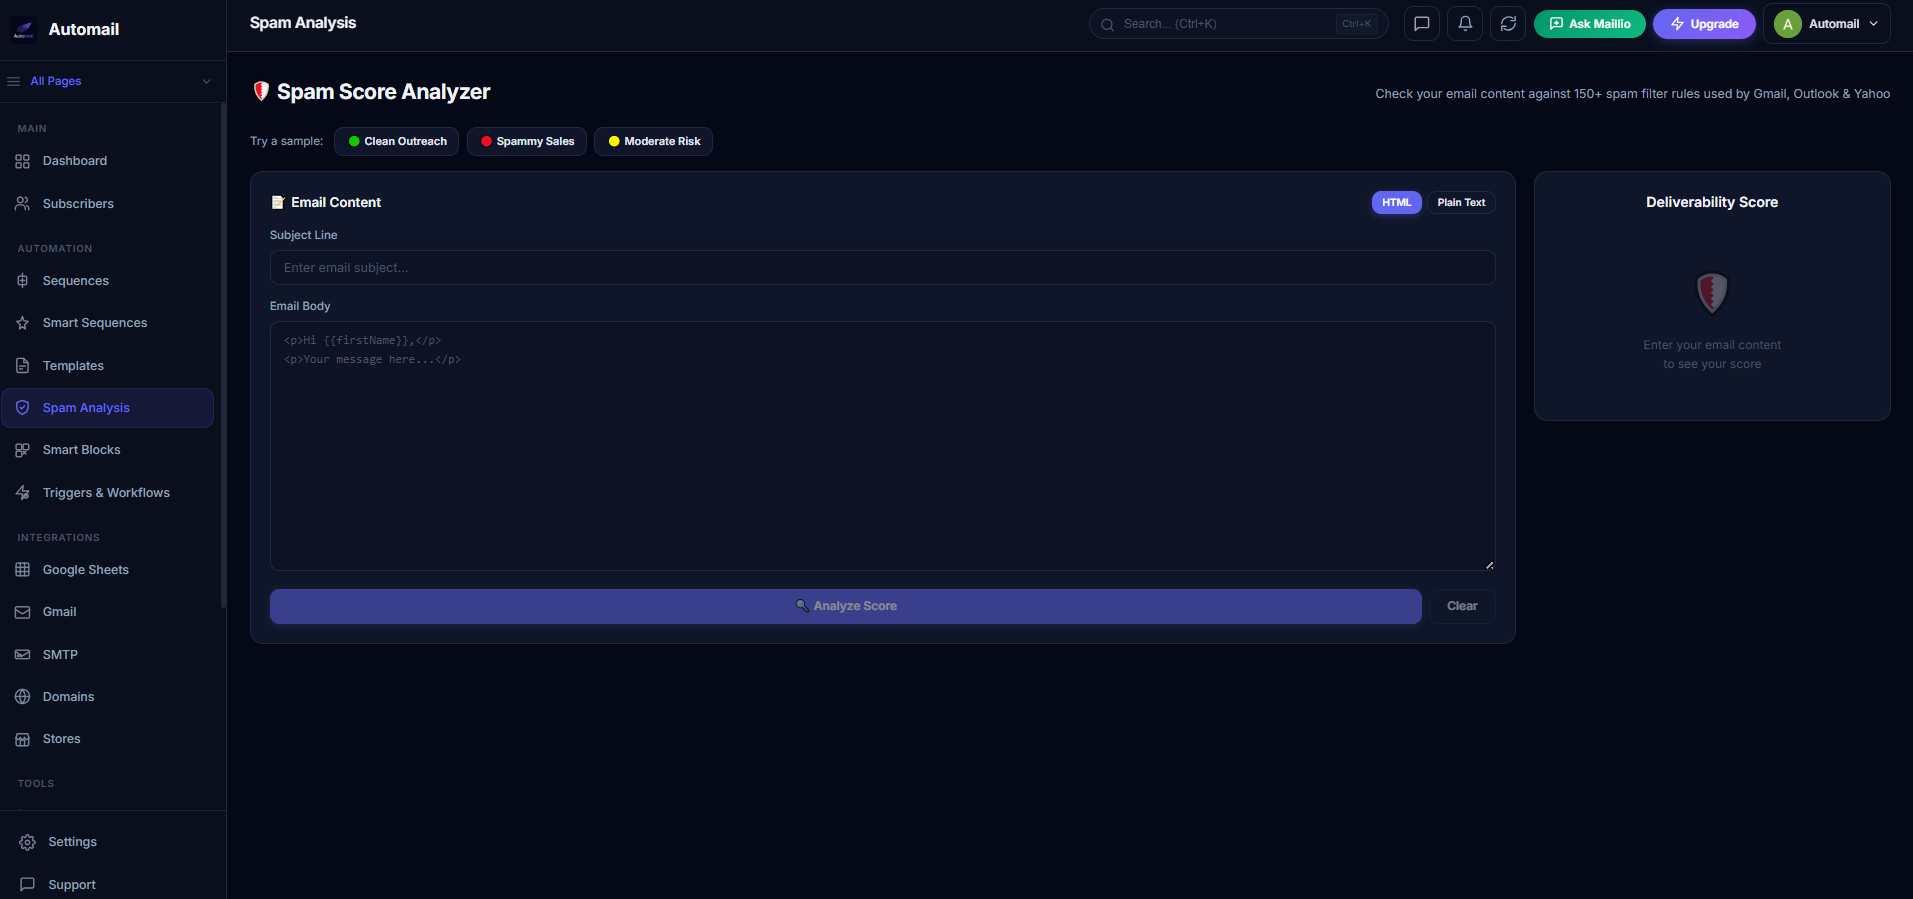Viewport: 1913px width, 899px height.
Task: Open the notifications bell icon
Action: click(x=1465, y=24)
